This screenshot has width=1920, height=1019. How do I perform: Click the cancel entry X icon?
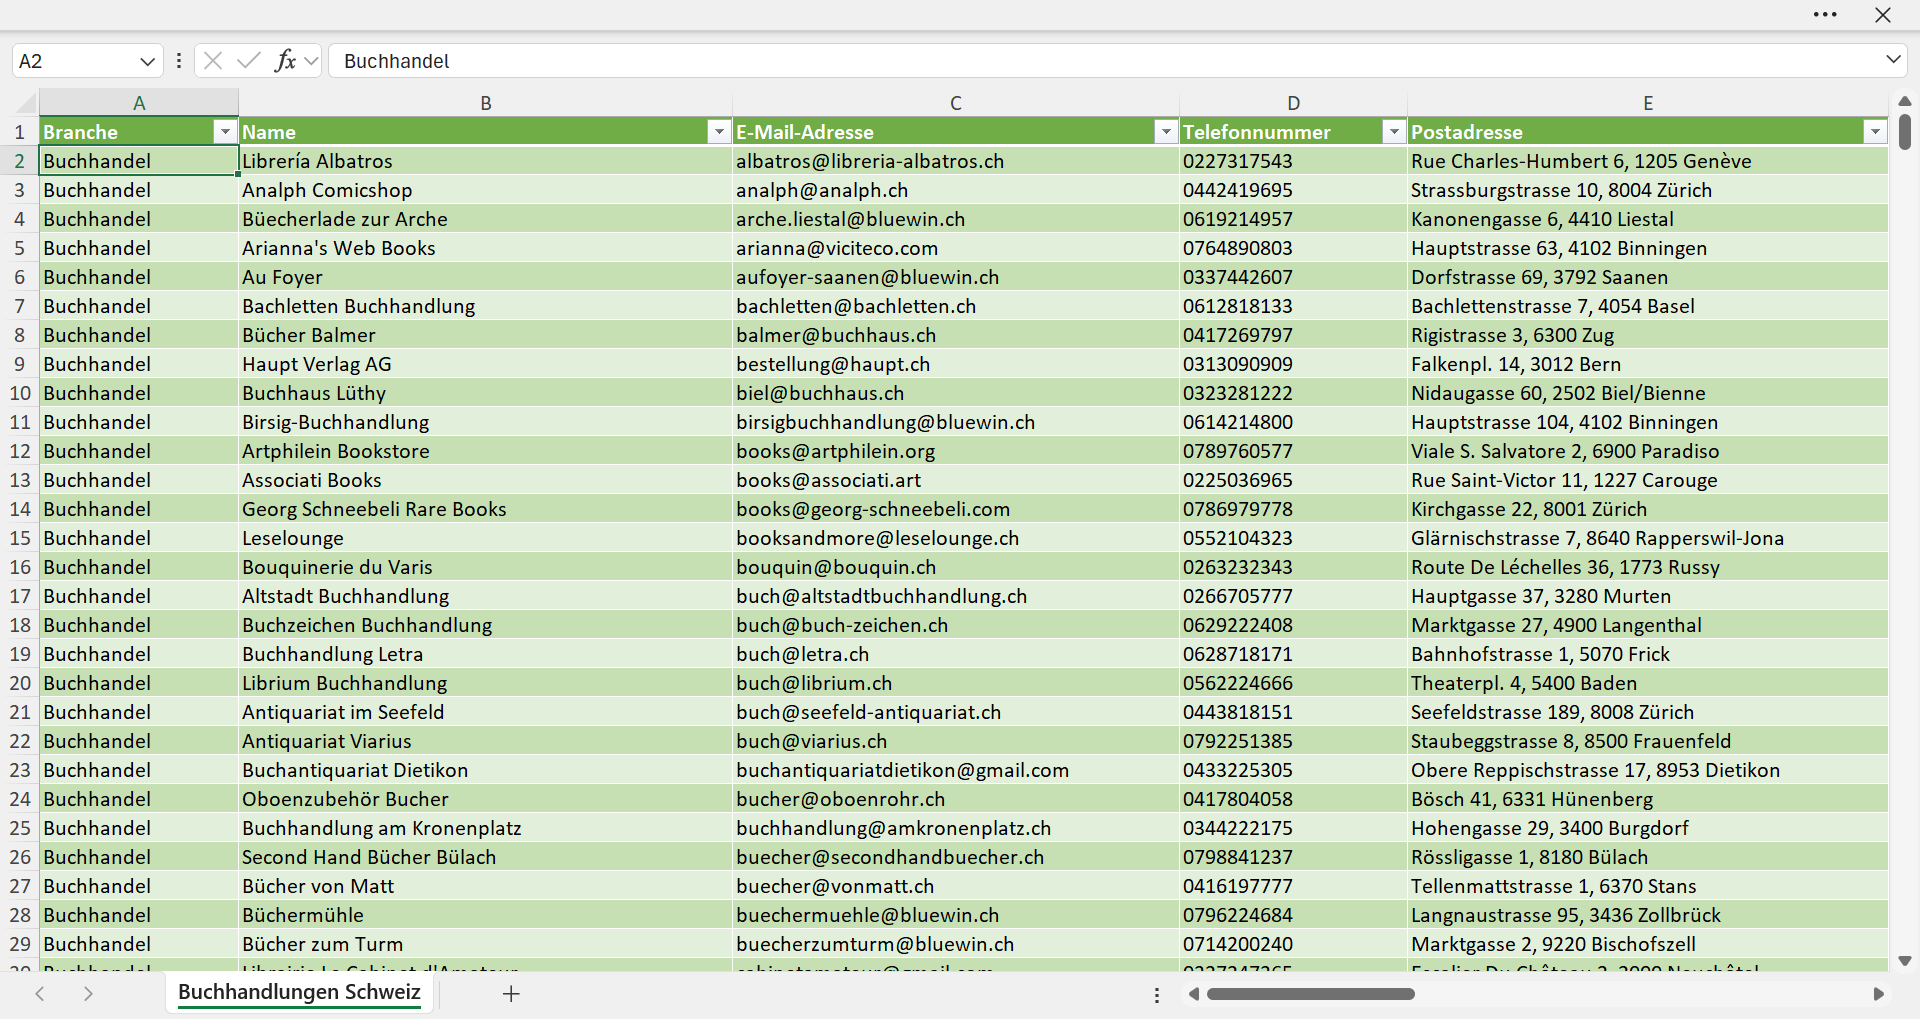(x=212, y=61)
